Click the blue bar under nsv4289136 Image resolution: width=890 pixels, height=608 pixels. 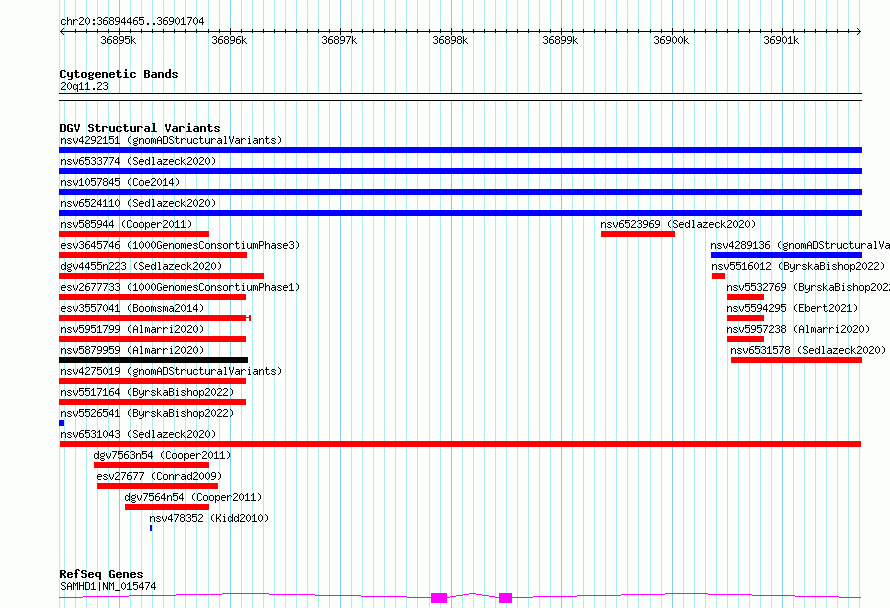click(786, 255)
